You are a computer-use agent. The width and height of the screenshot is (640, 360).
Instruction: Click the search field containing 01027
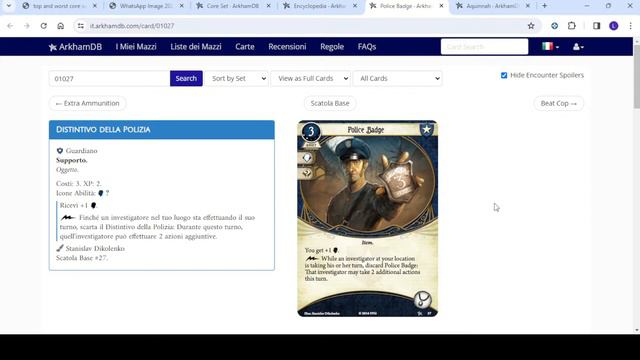(109, 78)
